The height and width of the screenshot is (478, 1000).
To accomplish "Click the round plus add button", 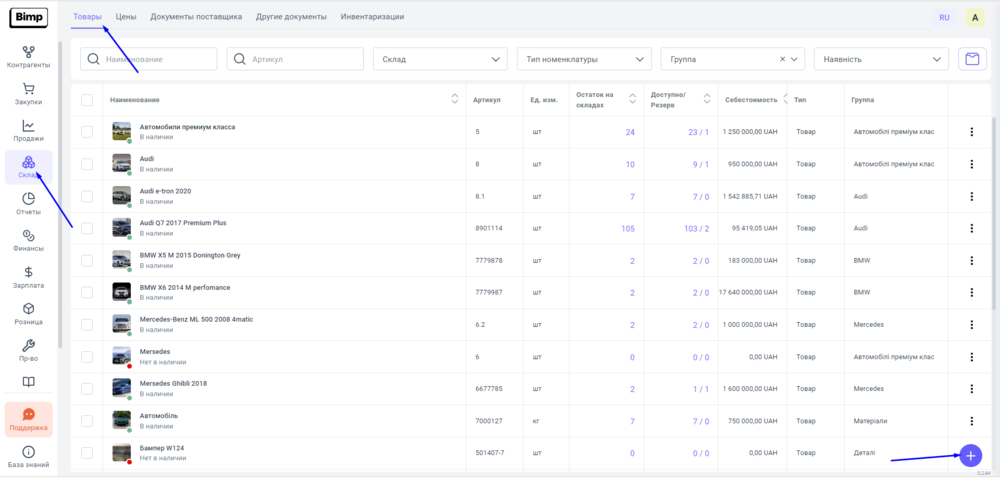I will click(970, 455).
